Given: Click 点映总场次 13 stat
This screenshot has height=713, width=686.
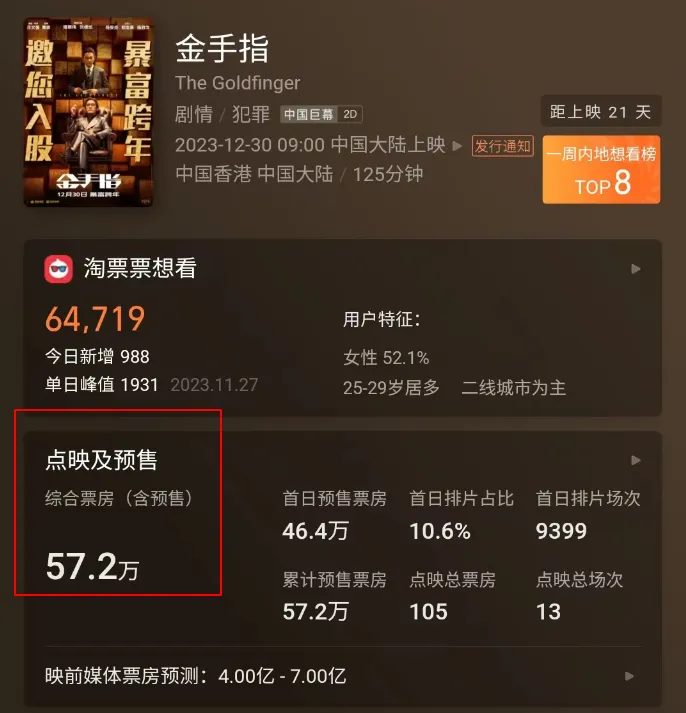Looking at the screenshot, I should [x=579, y=596].
